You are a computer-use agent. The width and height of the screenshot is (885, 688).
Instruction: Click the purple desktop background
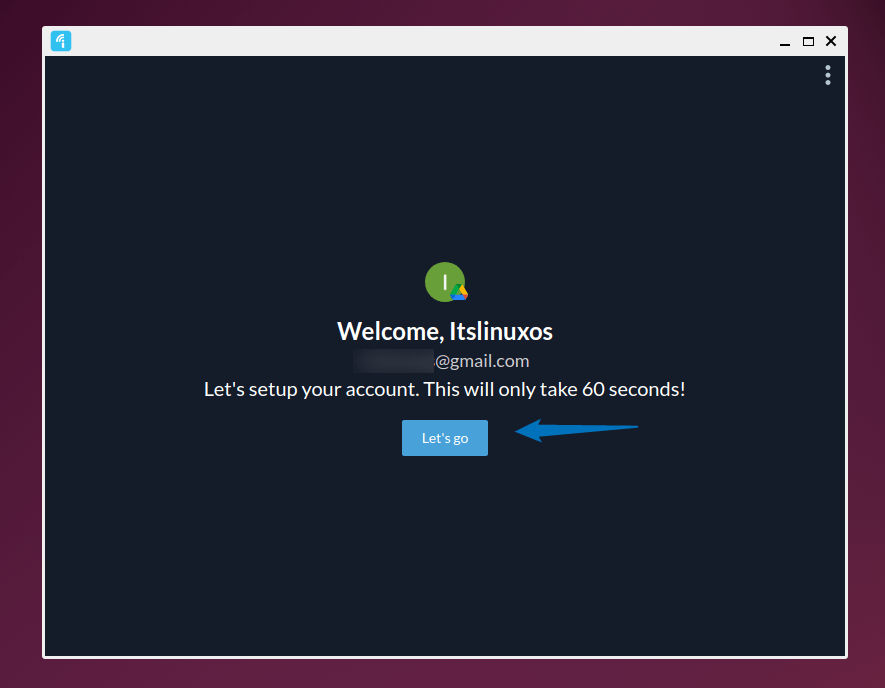[20, 350]
